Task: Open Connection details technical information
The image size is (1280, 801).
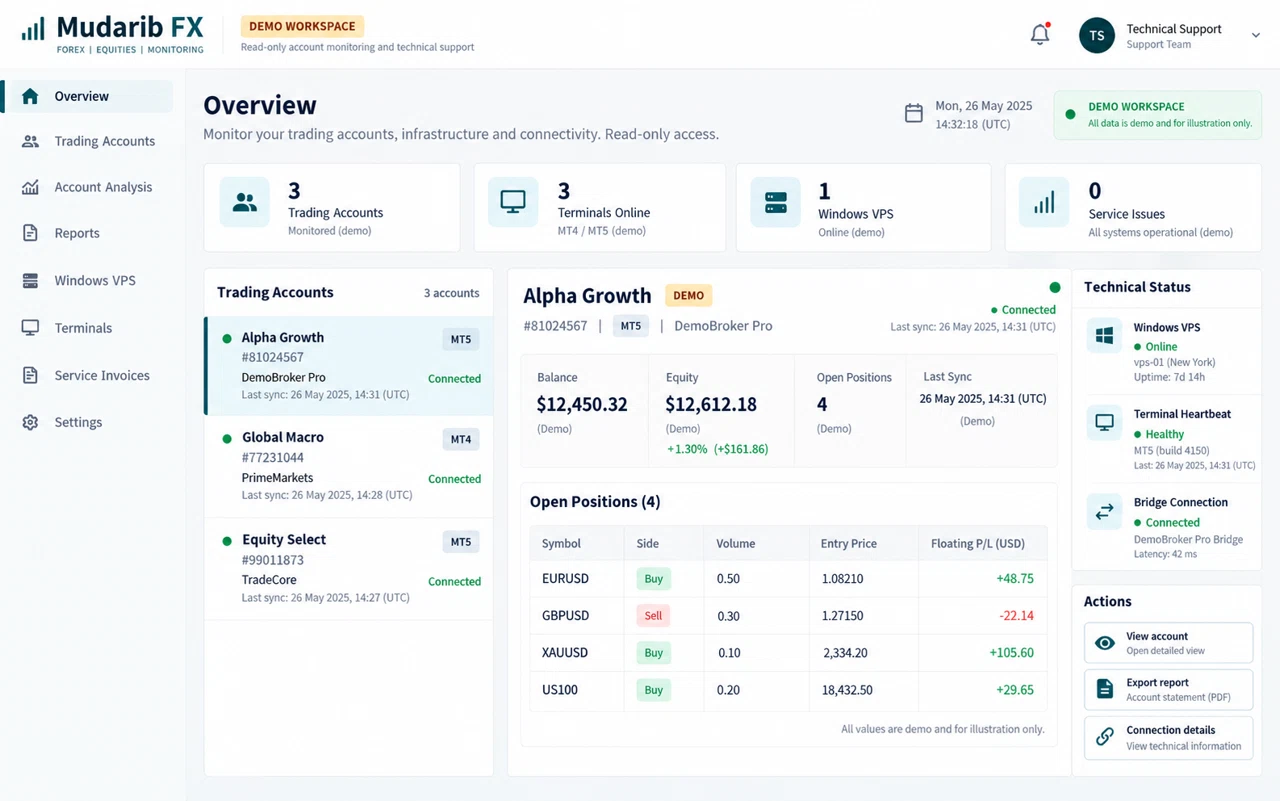Action: pyautogui.click(x=1168, y=738)
